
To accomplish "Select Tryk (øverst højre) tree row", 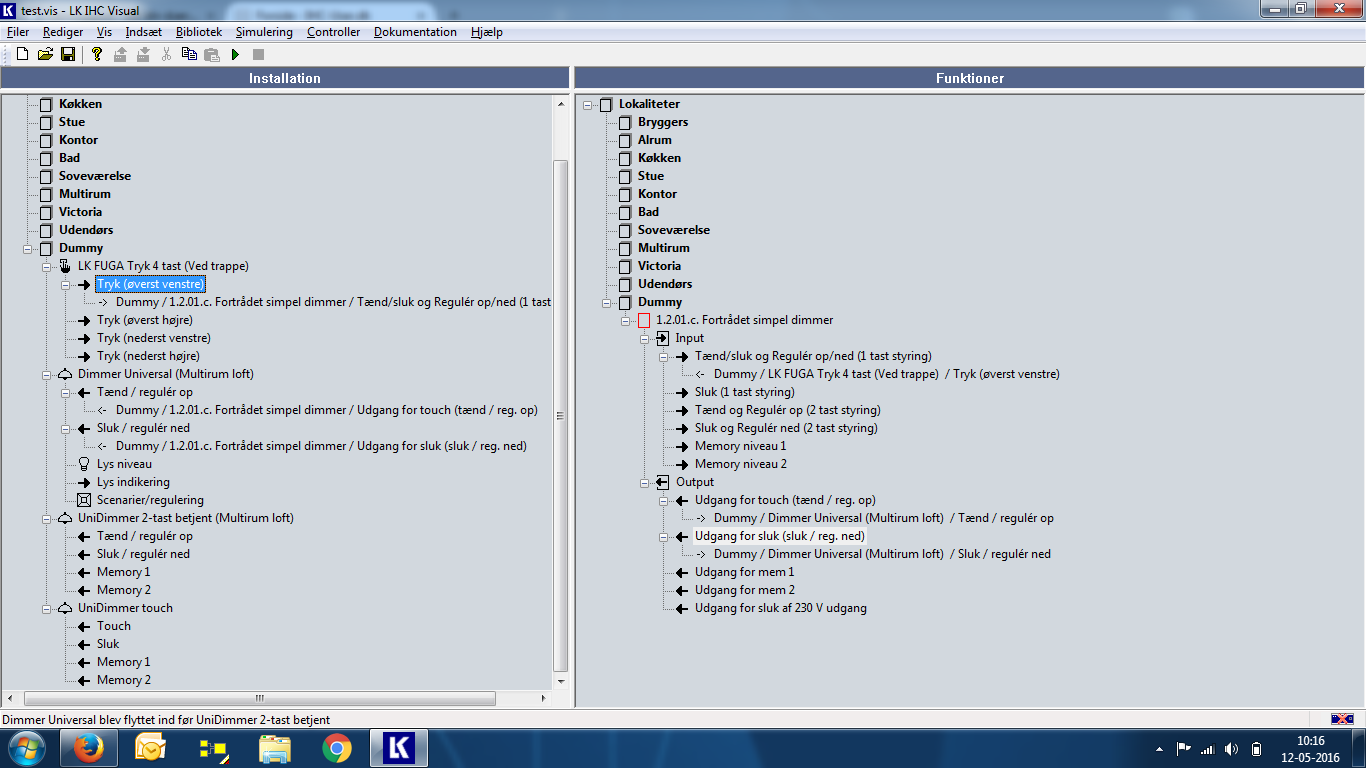I will point(145,320).
